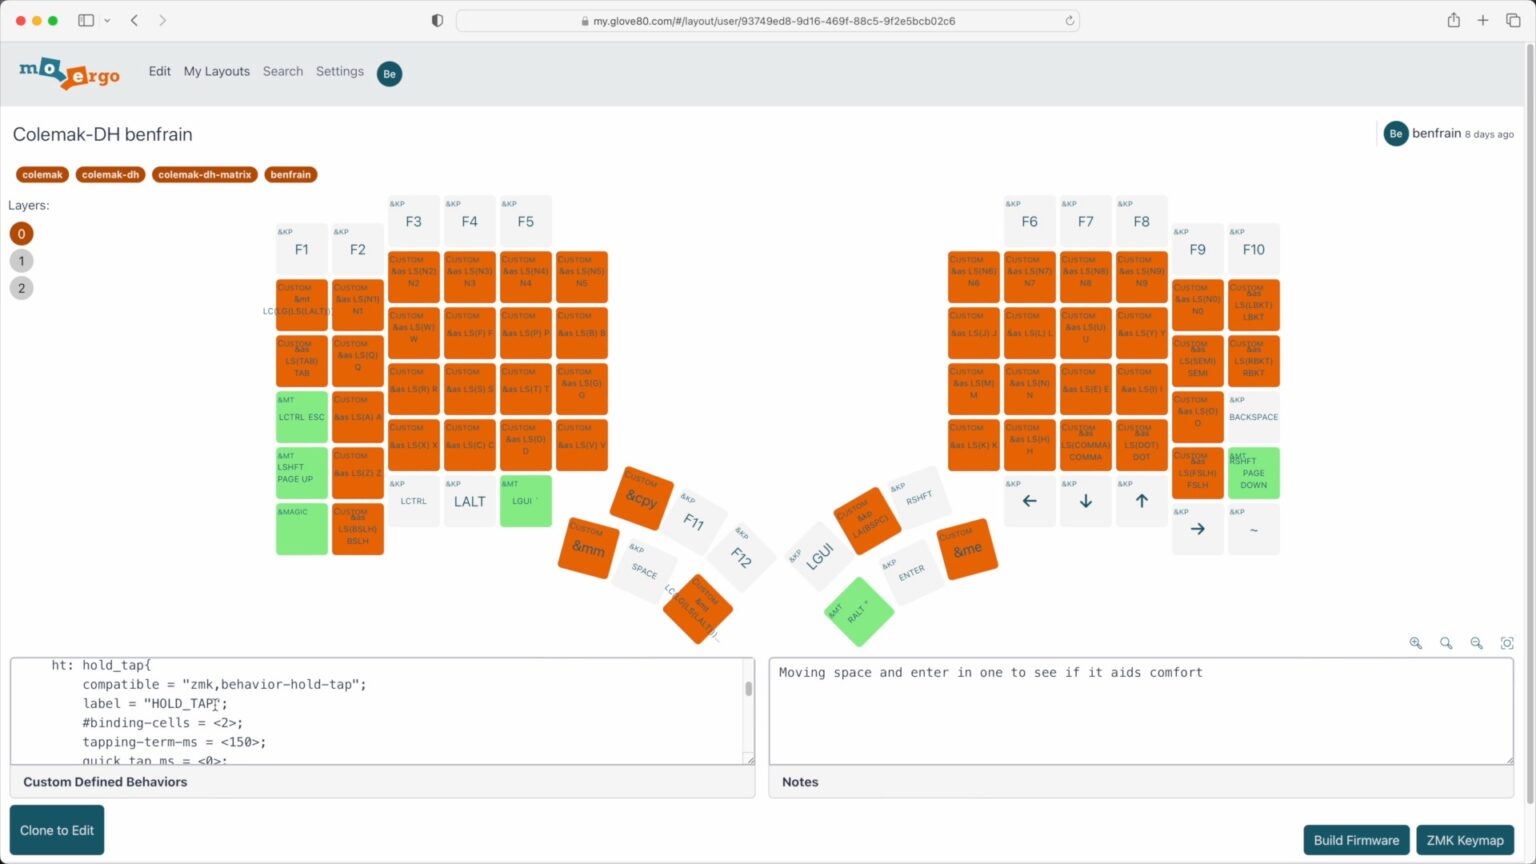Click the ZMK Keymap button
This screenshot has height=864, width=1536.
(1464, 840)
